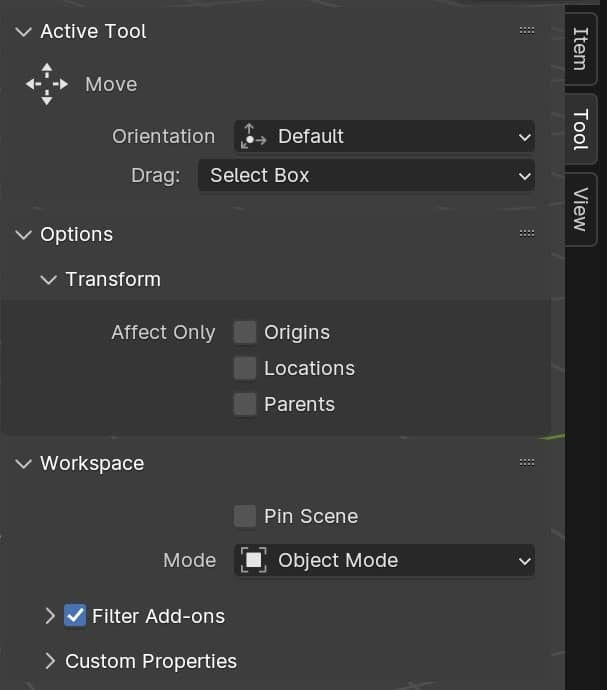
Task: Enable Affect Only Locations checkbox
Action: [245, 368]
